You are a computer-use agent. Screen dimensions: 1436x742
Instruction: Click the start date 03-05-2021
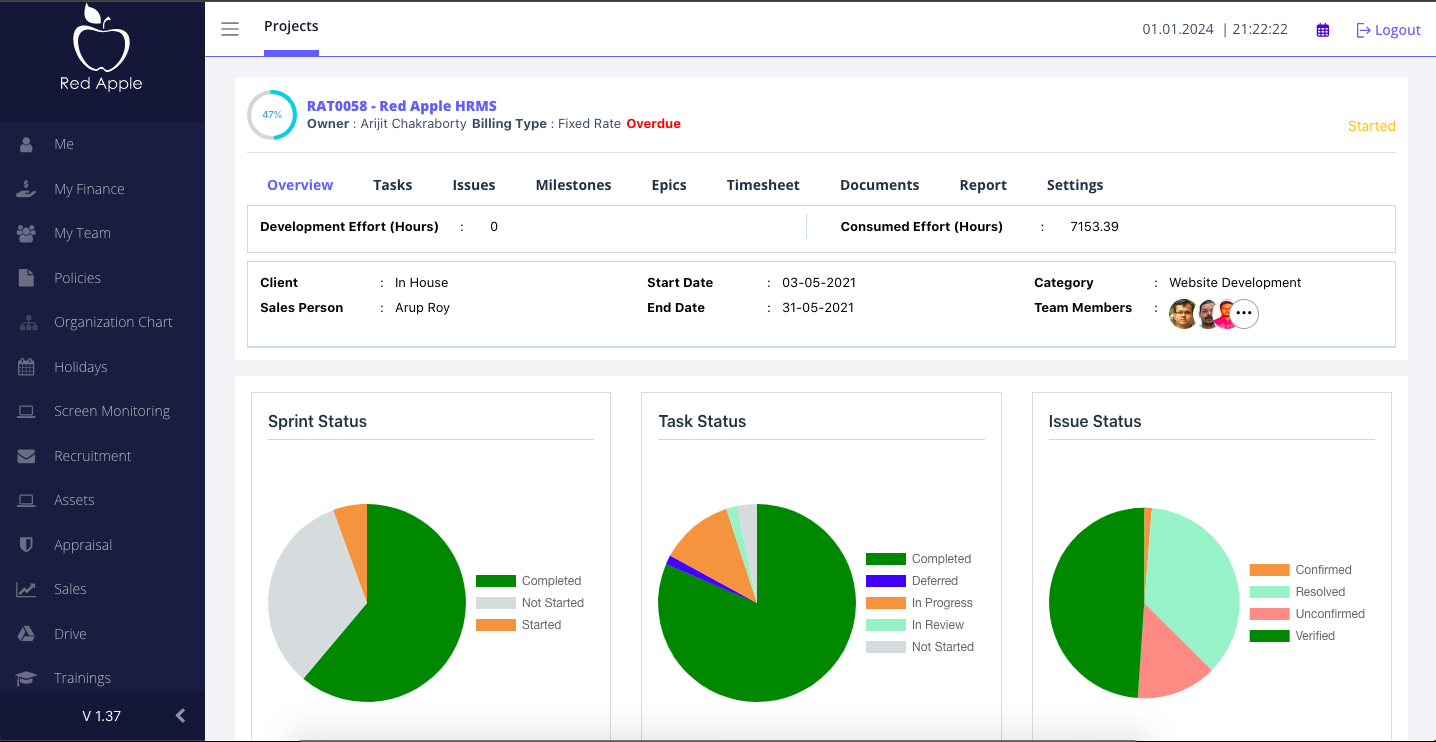pyautogui.click(x=819, y=283)
